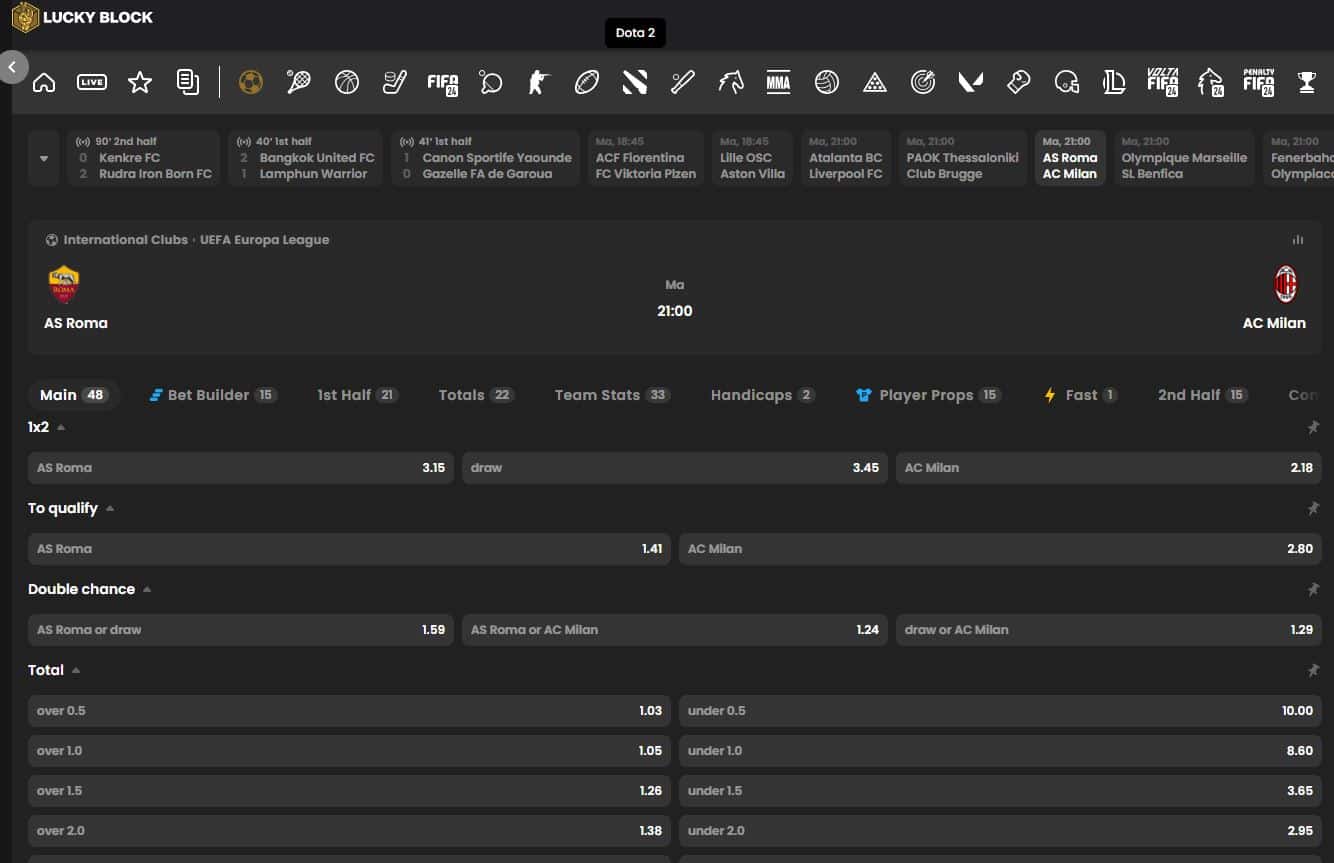Select the volleyball sport icon

pos(827,82)
